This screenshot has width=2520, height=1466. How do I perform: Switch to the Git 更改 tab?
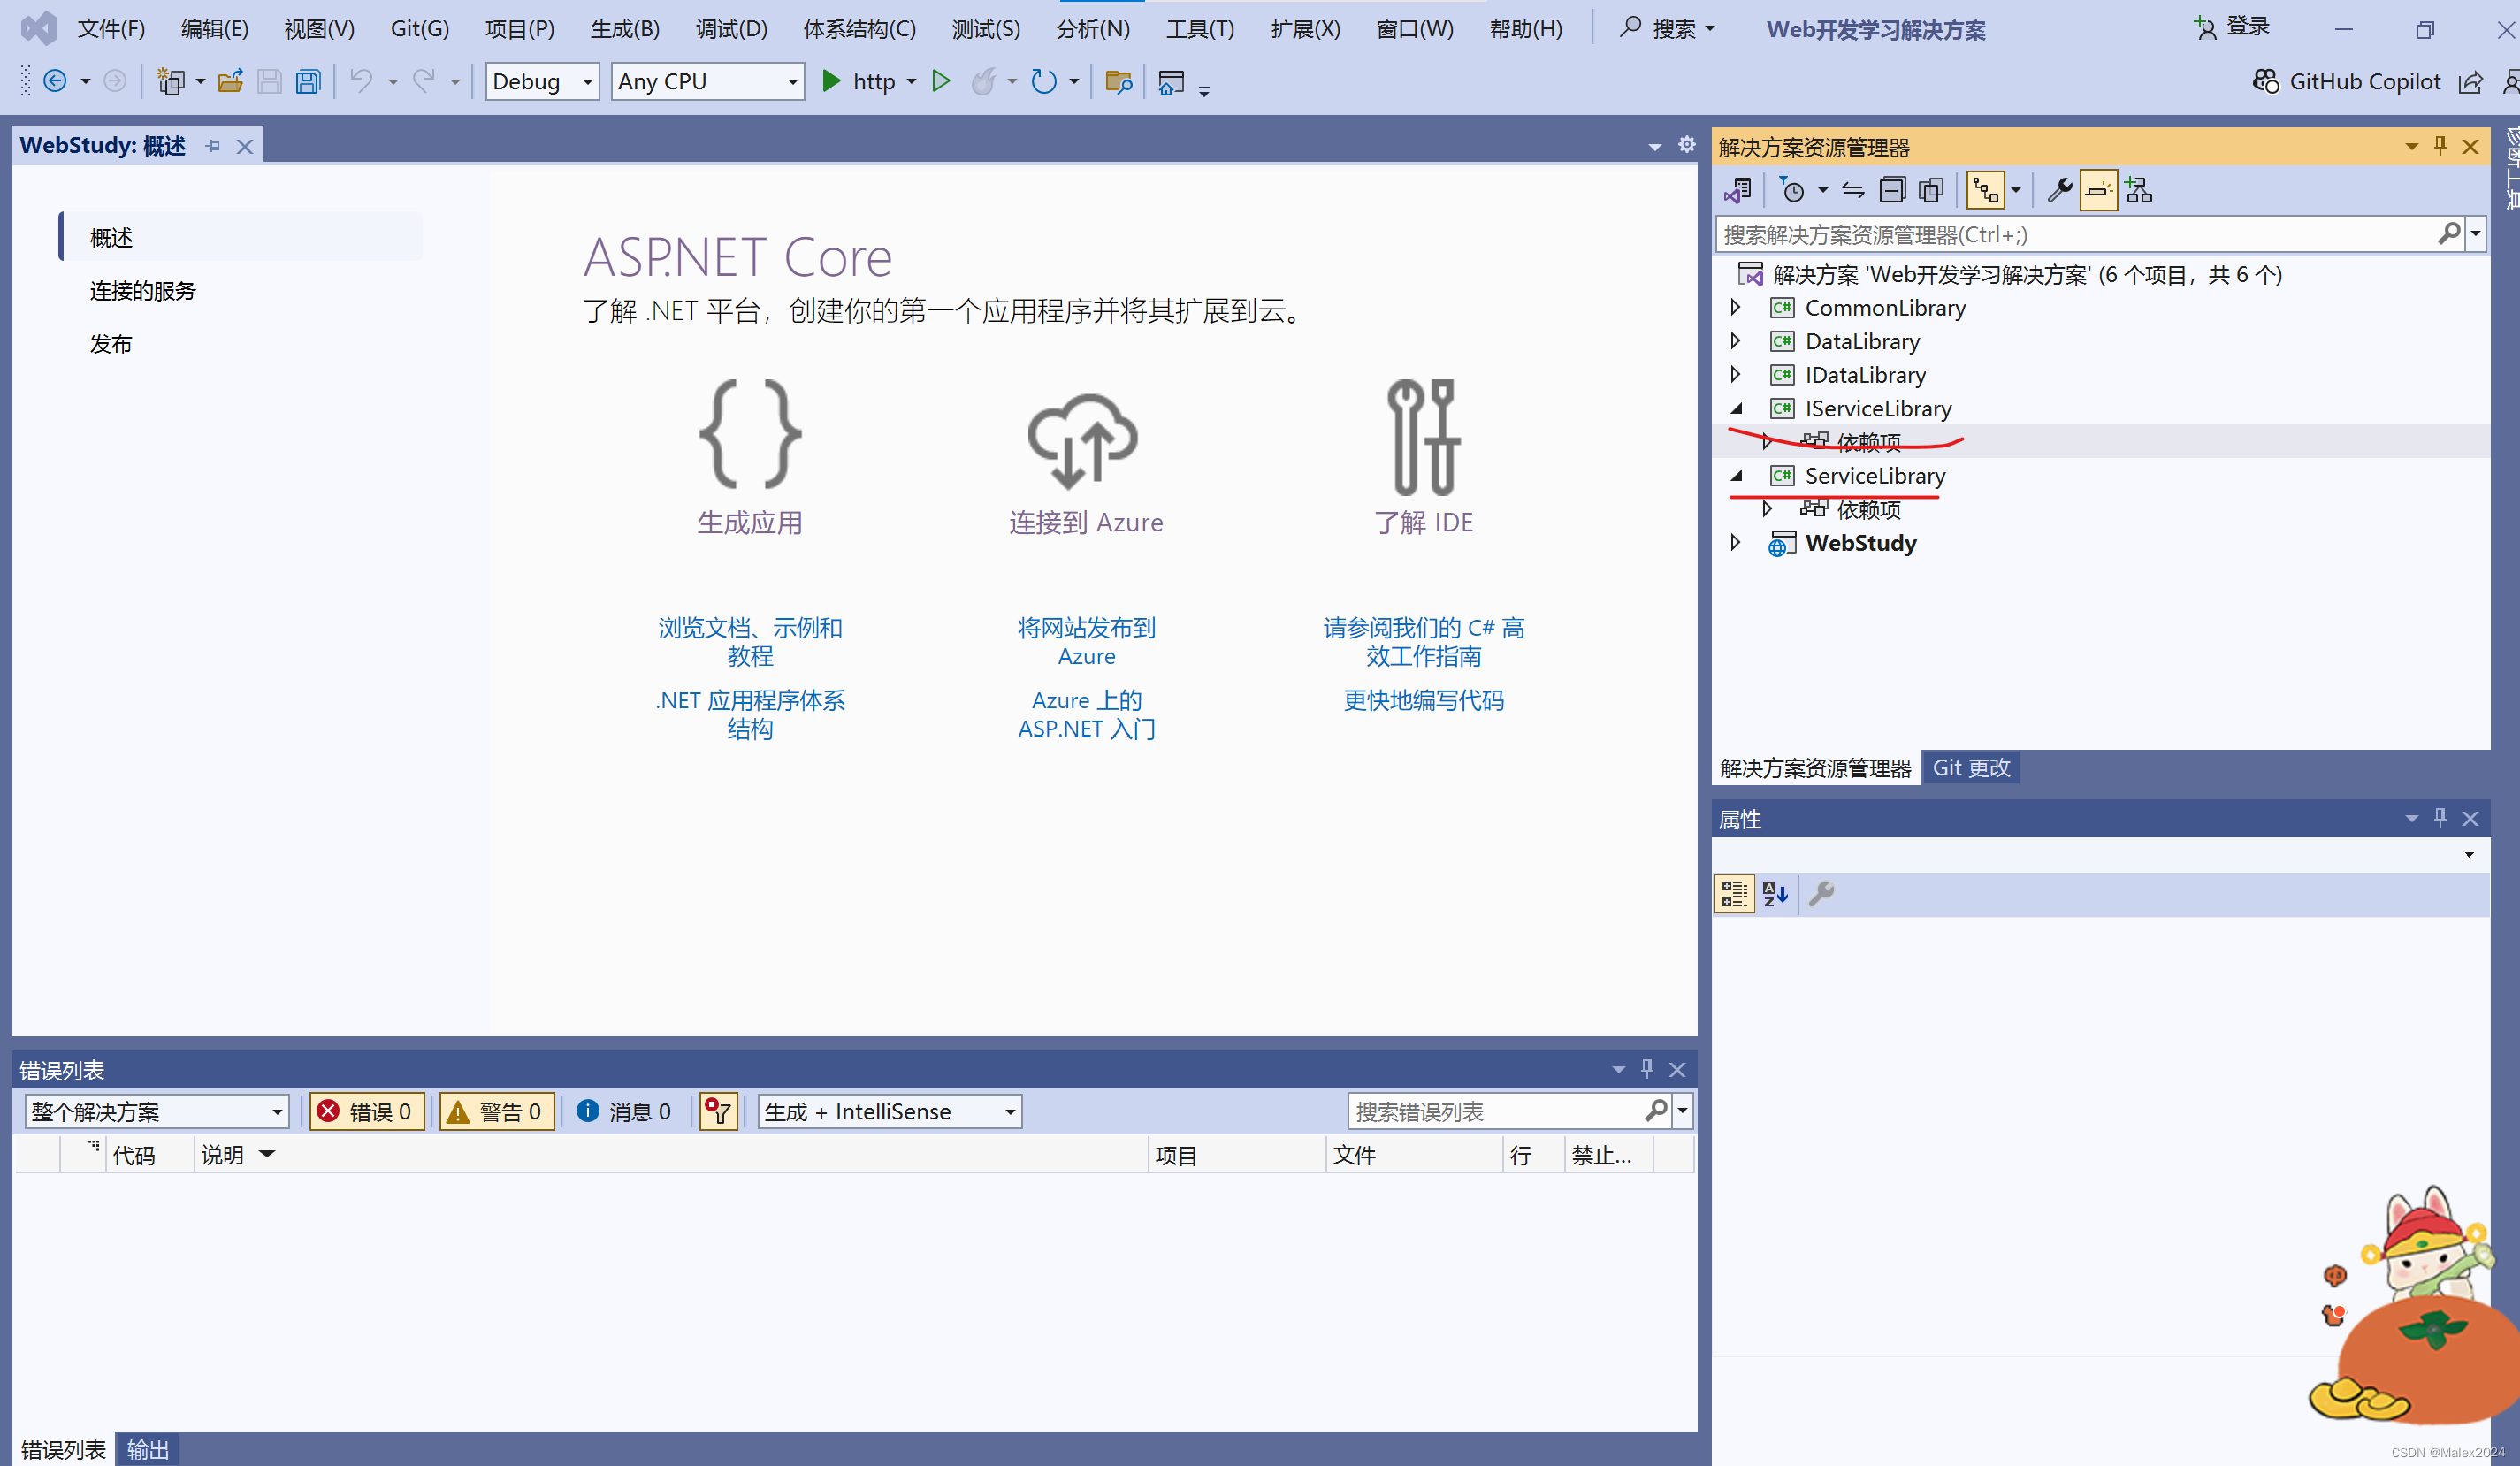coord(1970,767)
